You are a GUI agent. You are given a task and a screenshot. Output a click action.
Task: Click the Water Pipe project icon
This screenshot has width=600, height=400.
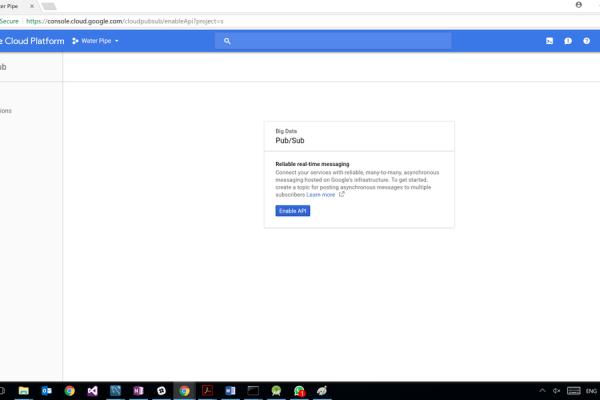75,41
